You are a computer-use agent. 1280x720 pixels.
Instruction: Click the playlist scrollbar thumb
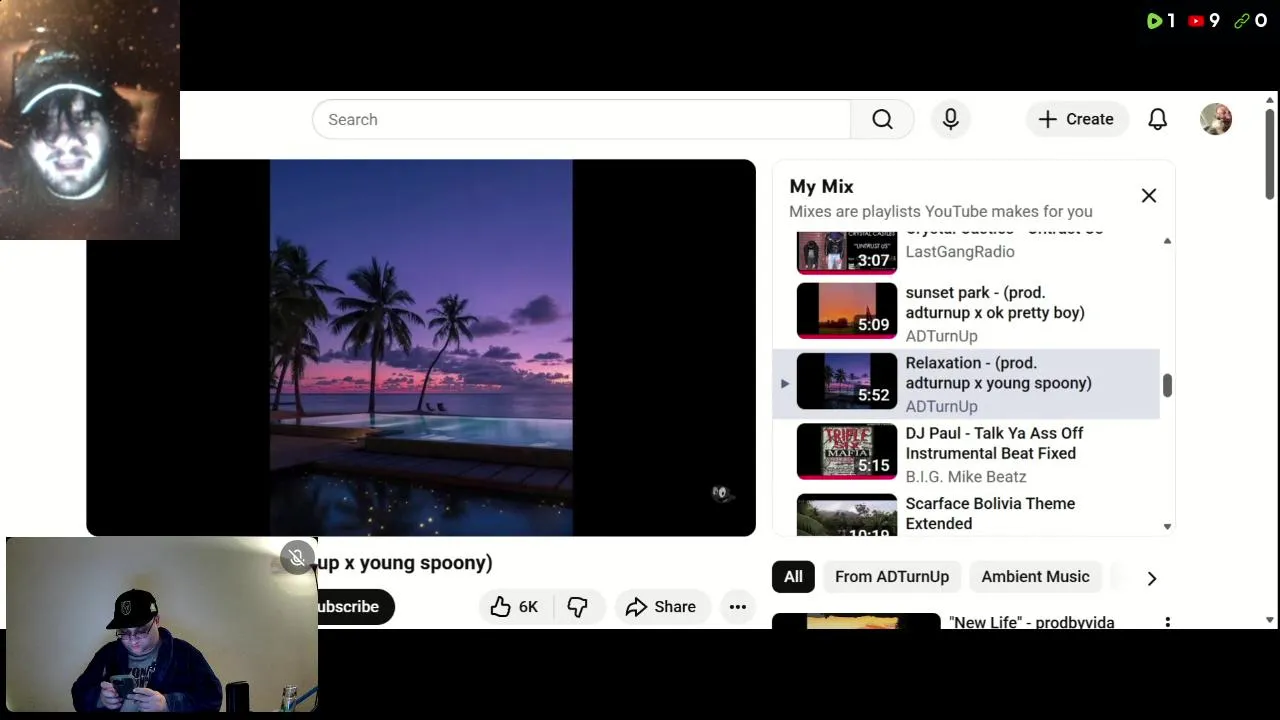click(x=1167, y=385)
